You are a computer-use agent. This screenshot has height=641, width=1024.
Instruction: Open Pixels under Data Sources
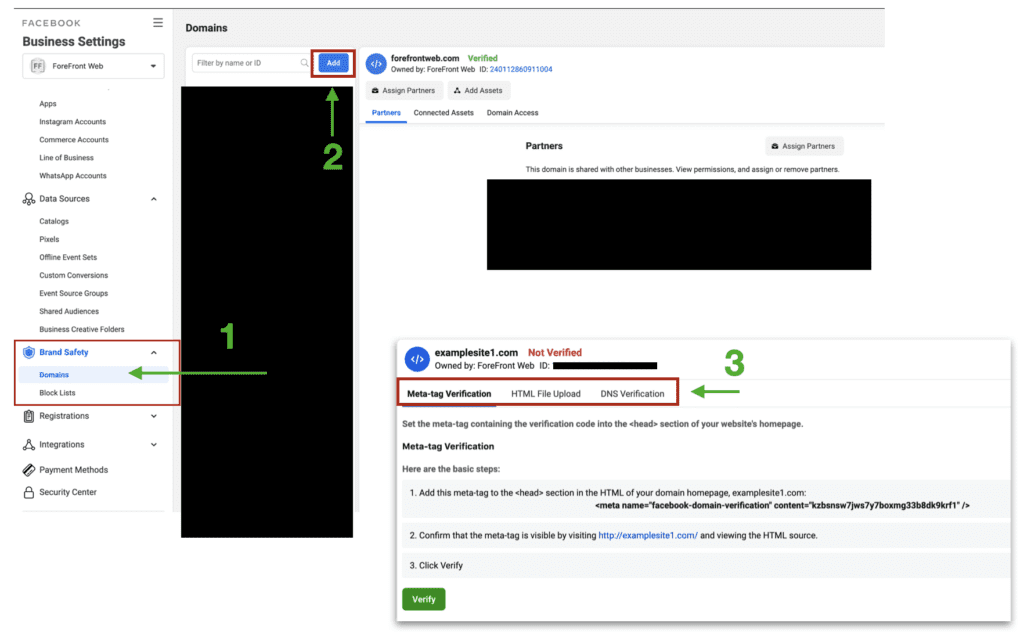pyautogui.click(x=49, y=240)
